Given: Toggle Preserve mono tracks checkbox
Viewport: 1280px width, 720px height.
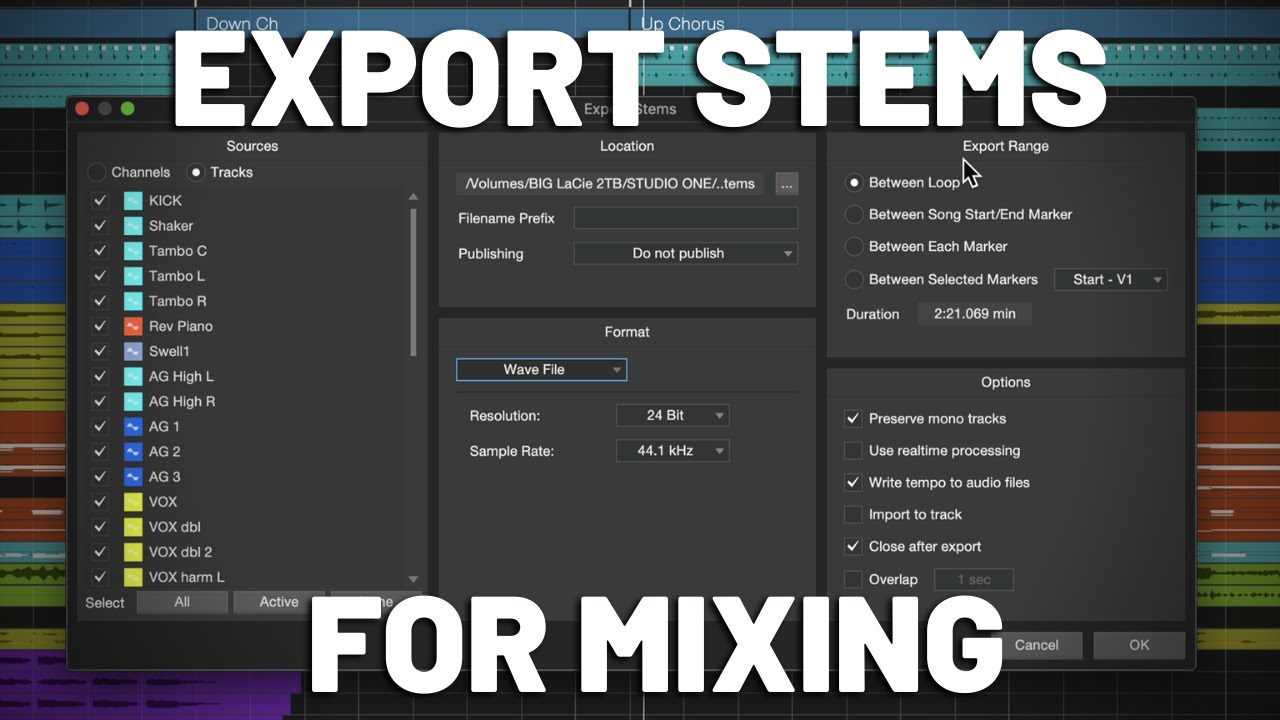Looking at the screenshot, I should [853, 419].
